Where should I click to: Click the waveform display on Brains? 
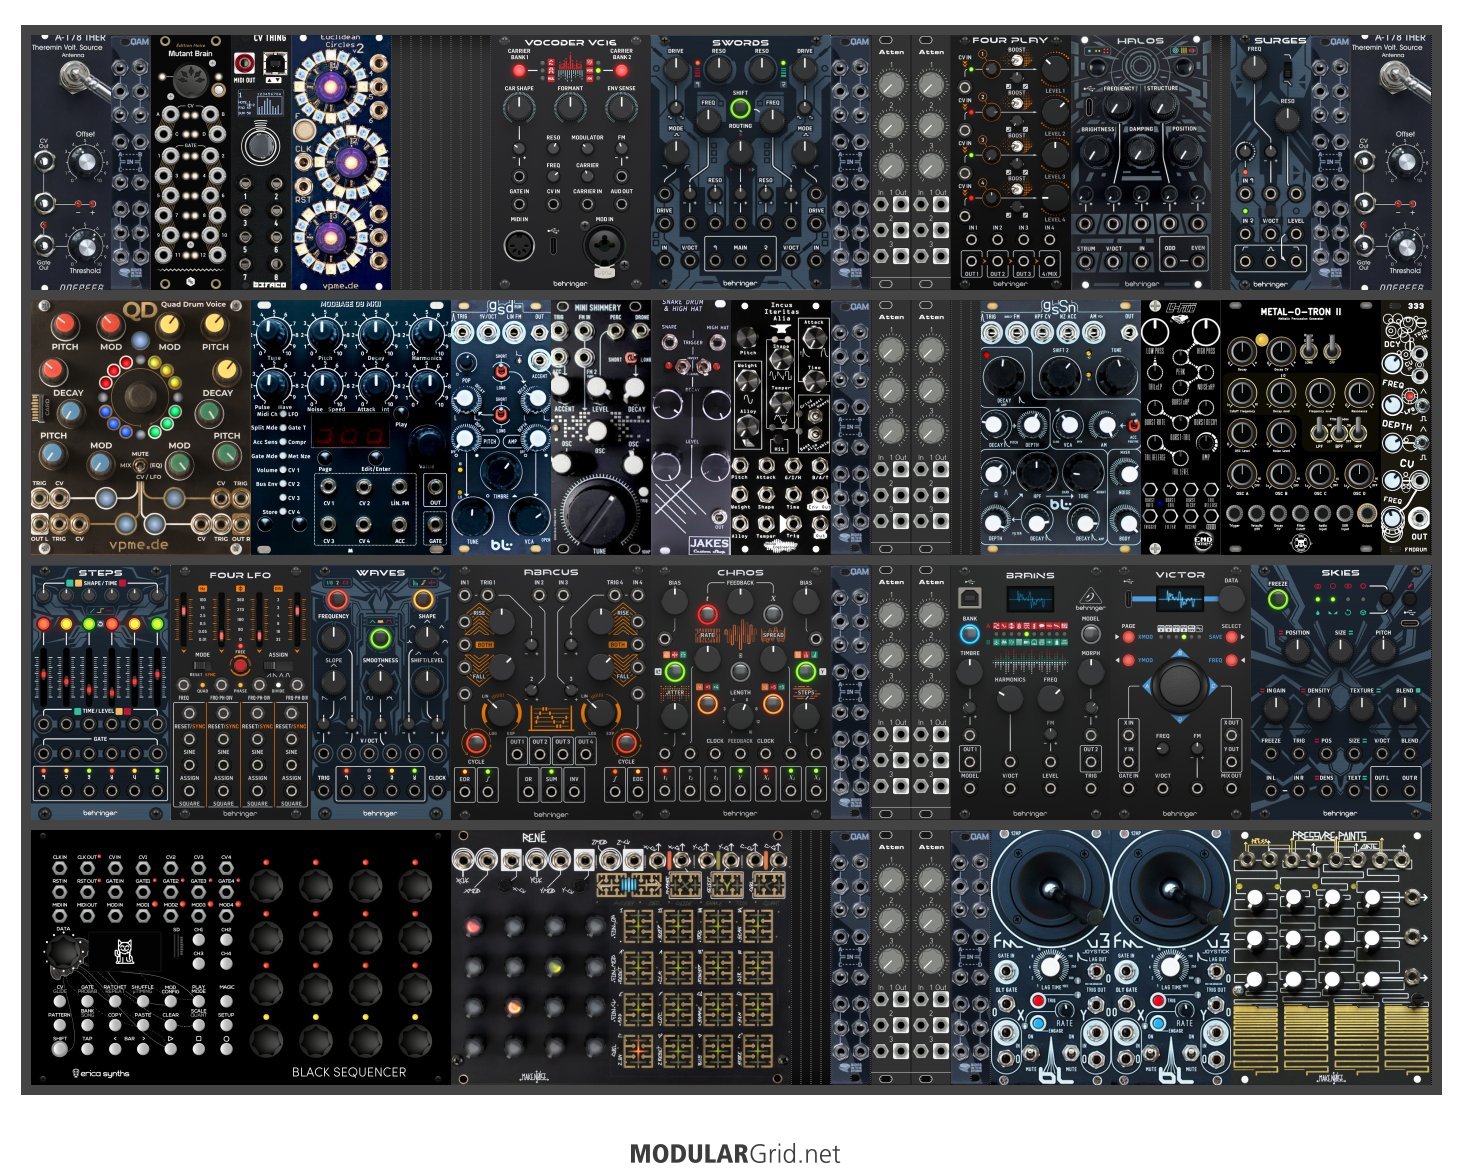(1030, 600)
